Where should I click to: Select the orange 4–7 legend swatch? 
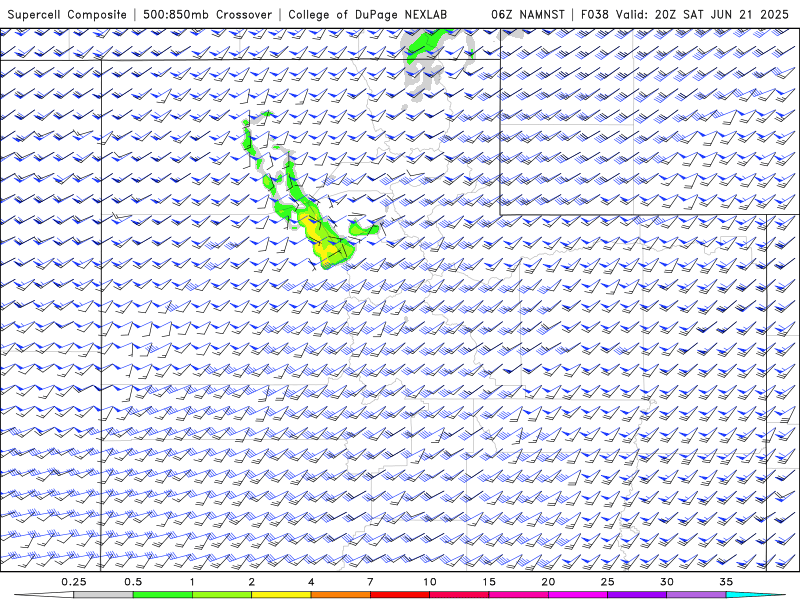coord(340,595)
